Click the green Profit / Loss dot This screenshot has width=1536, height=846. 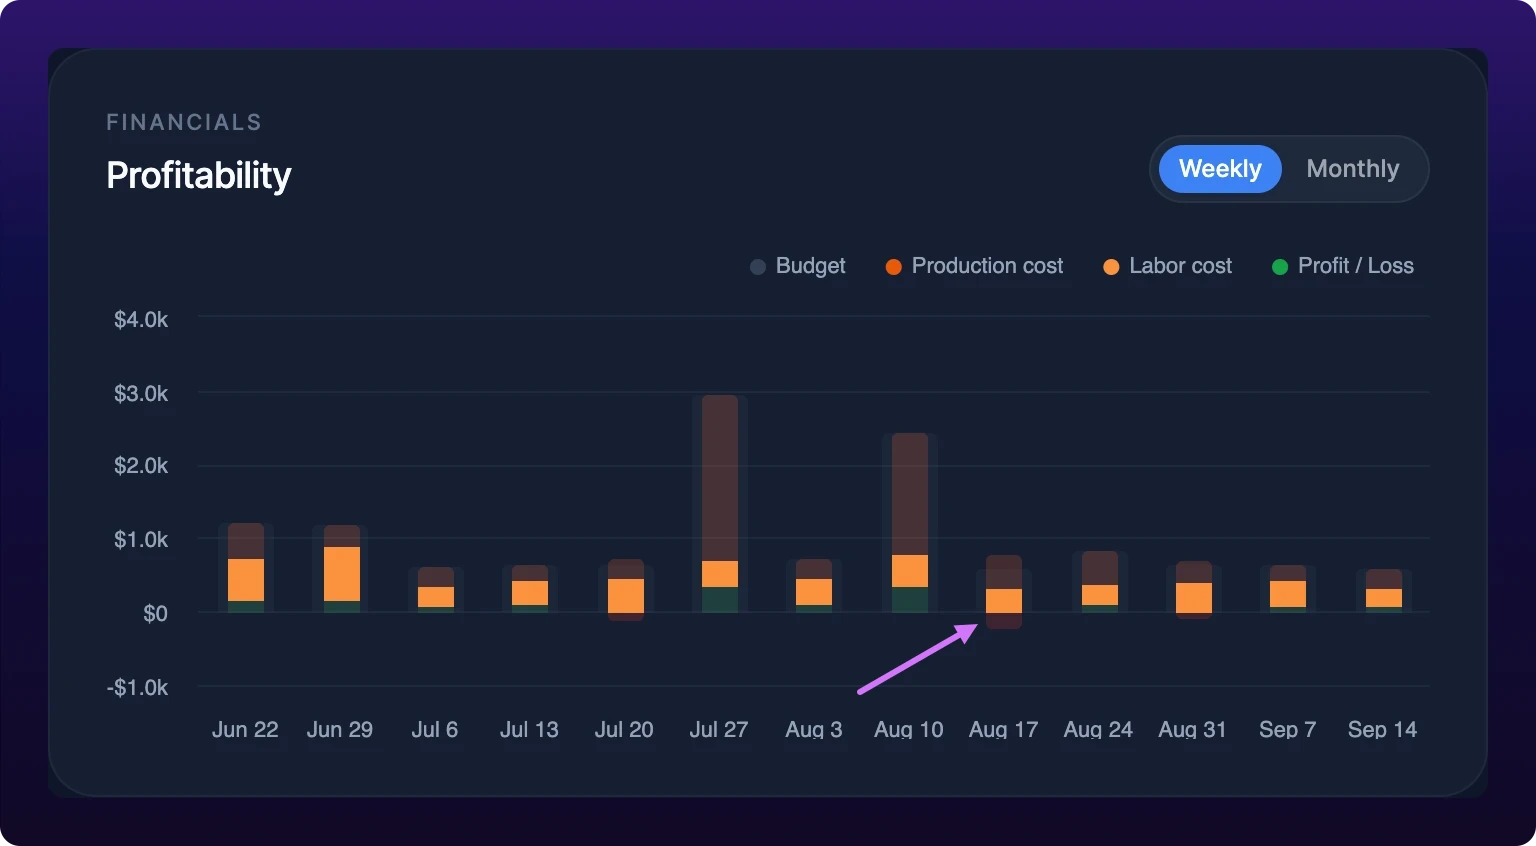(x=1279, y=267)
